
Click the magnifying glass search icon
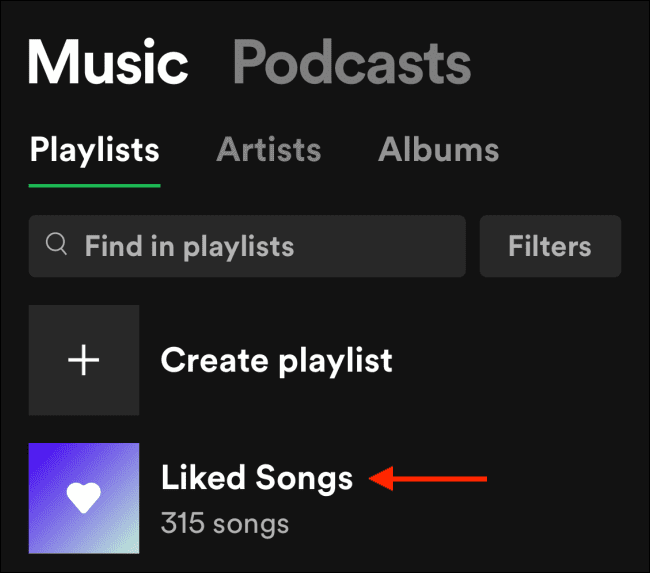58,245
